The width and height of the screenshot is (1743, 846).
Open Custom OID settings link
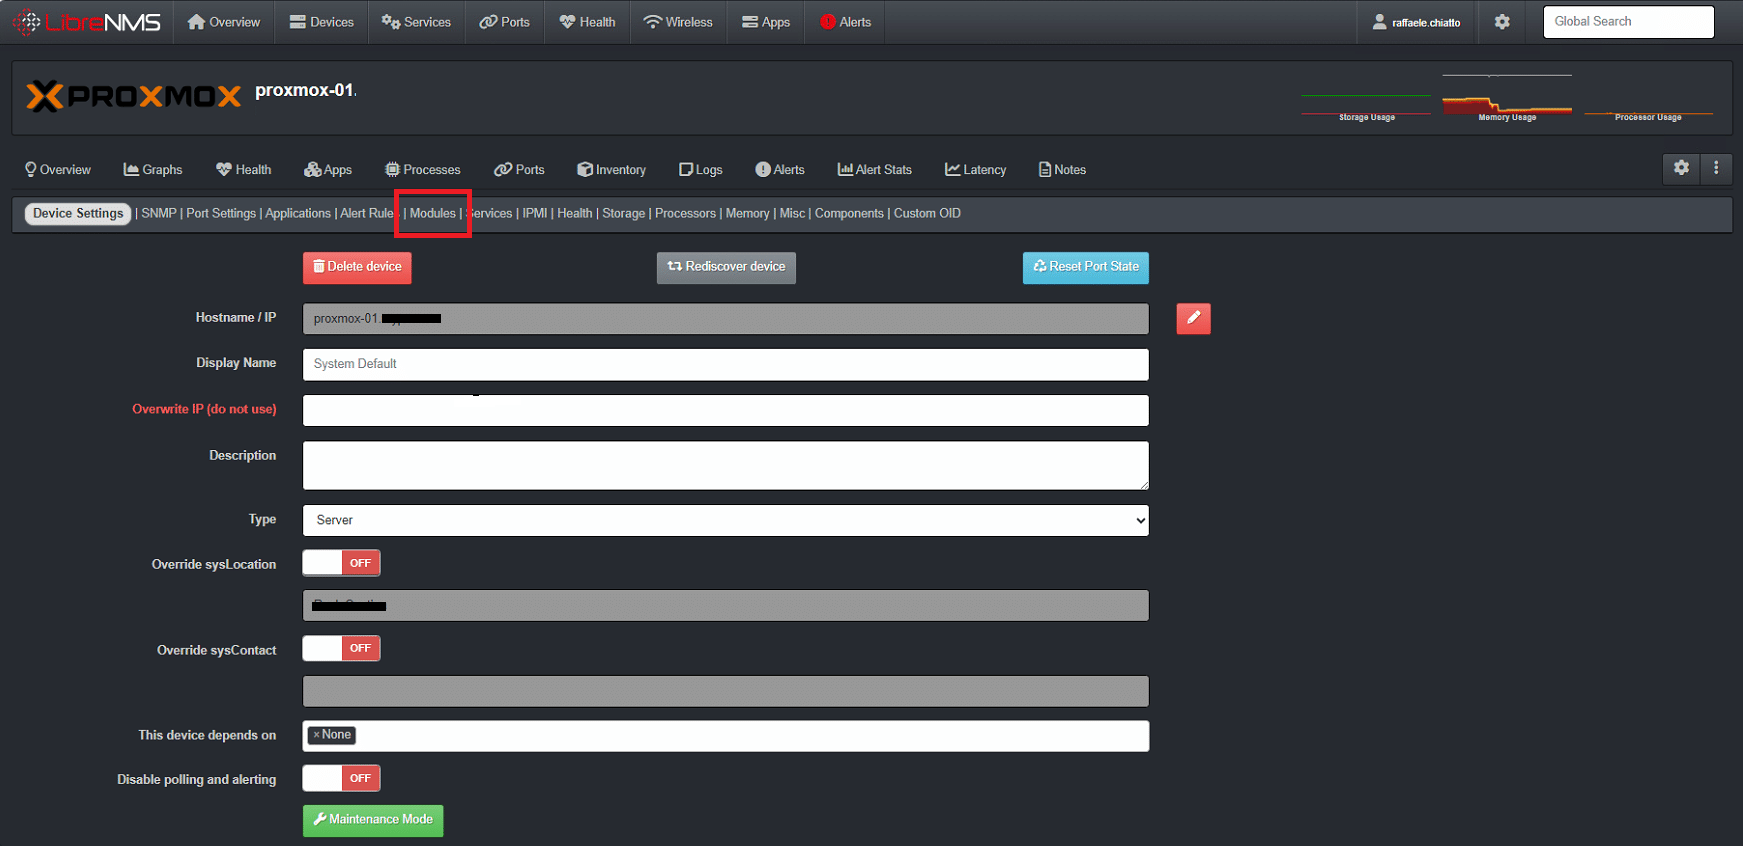click(x=927, y=214)
